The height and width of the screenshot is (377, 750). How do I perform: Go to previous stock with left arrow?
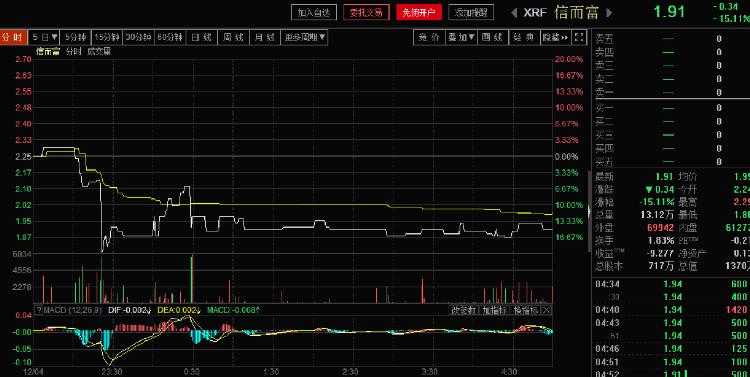point(514,13)
